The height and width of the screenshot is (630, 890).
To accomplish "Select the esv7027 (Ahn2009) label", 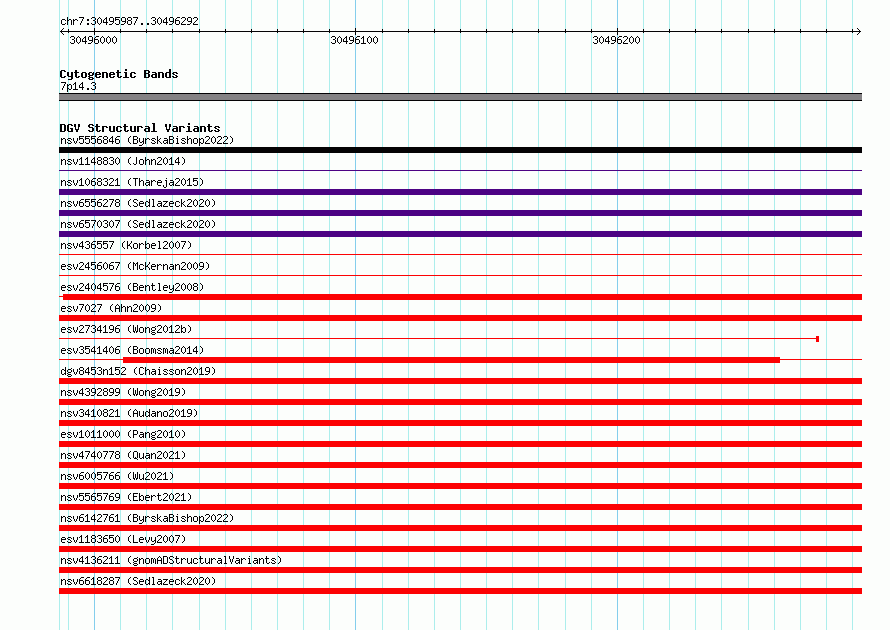I will [111, 308].
